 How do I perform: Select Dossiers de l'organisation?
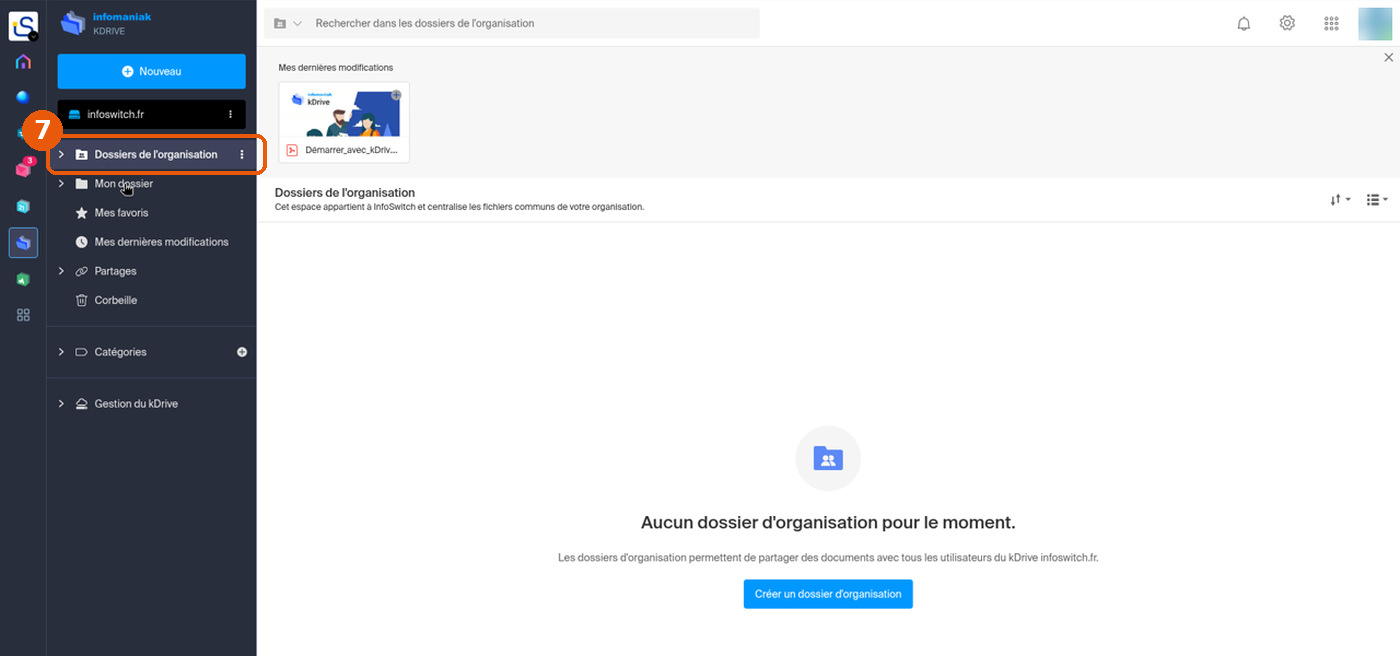pyautogui.click(x=156, y=154)
